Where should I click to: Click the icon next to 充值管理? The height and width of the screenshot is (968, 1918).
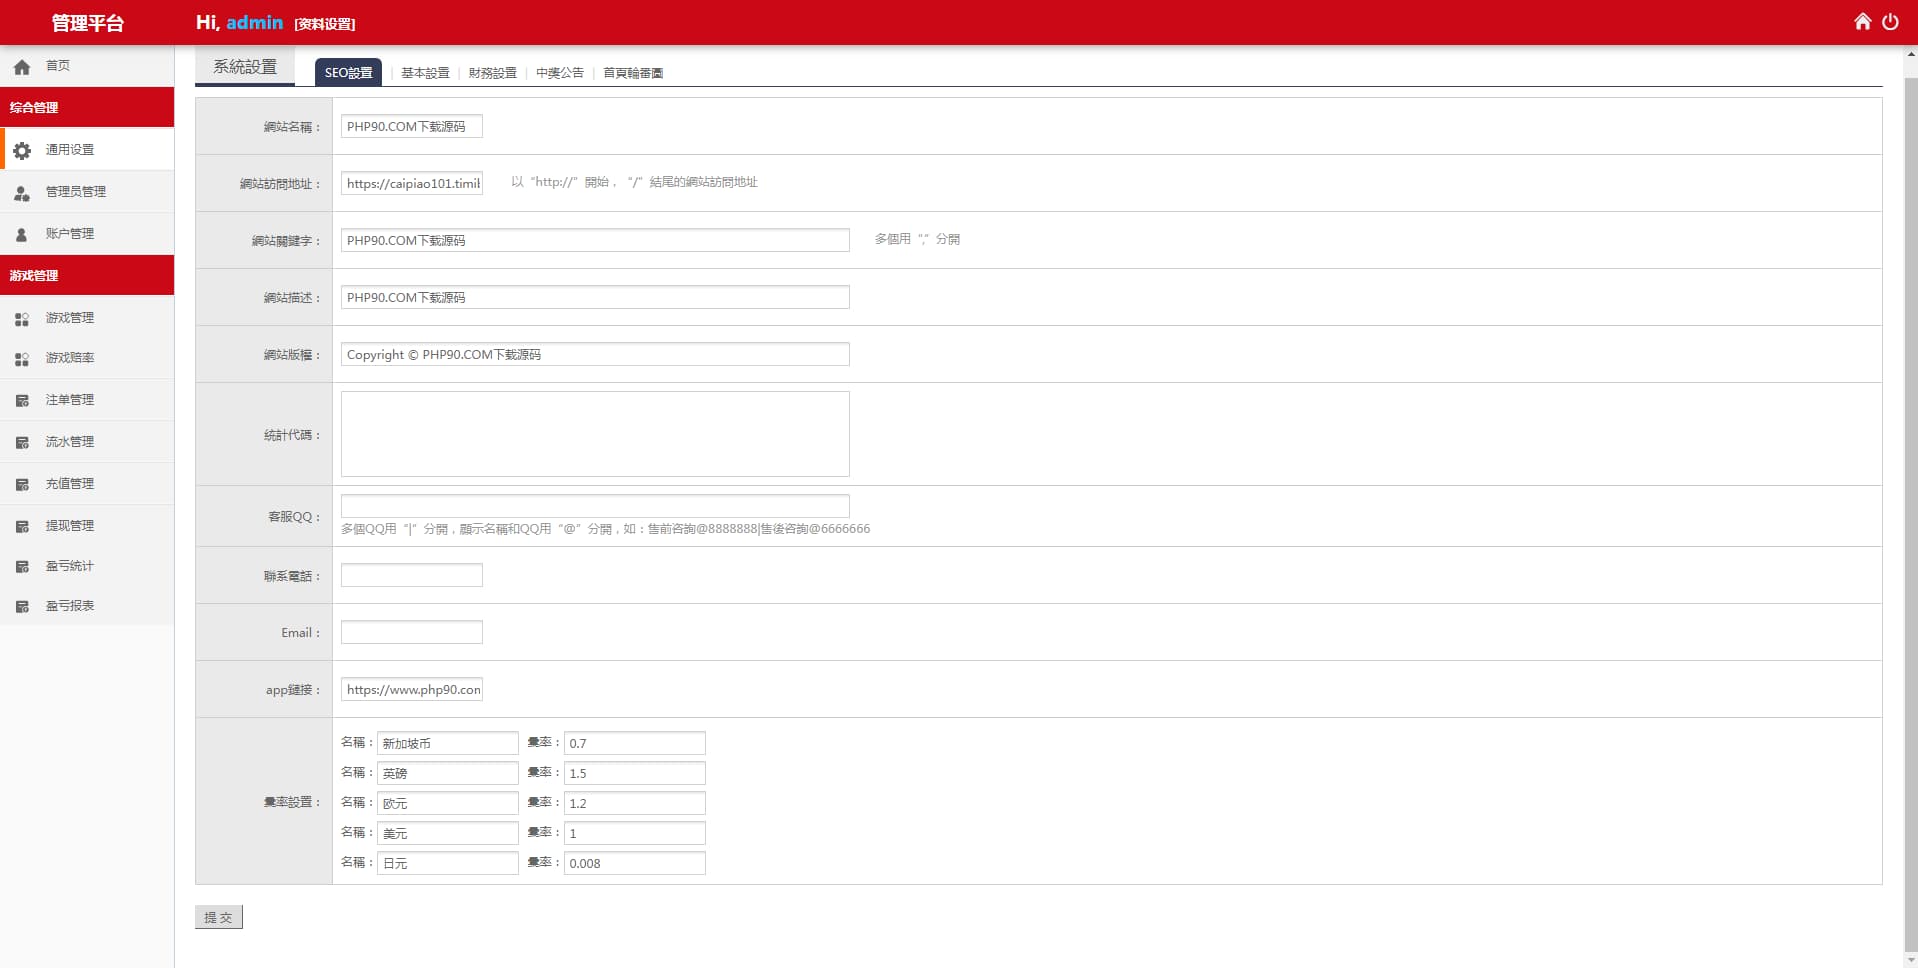point(22,484)
